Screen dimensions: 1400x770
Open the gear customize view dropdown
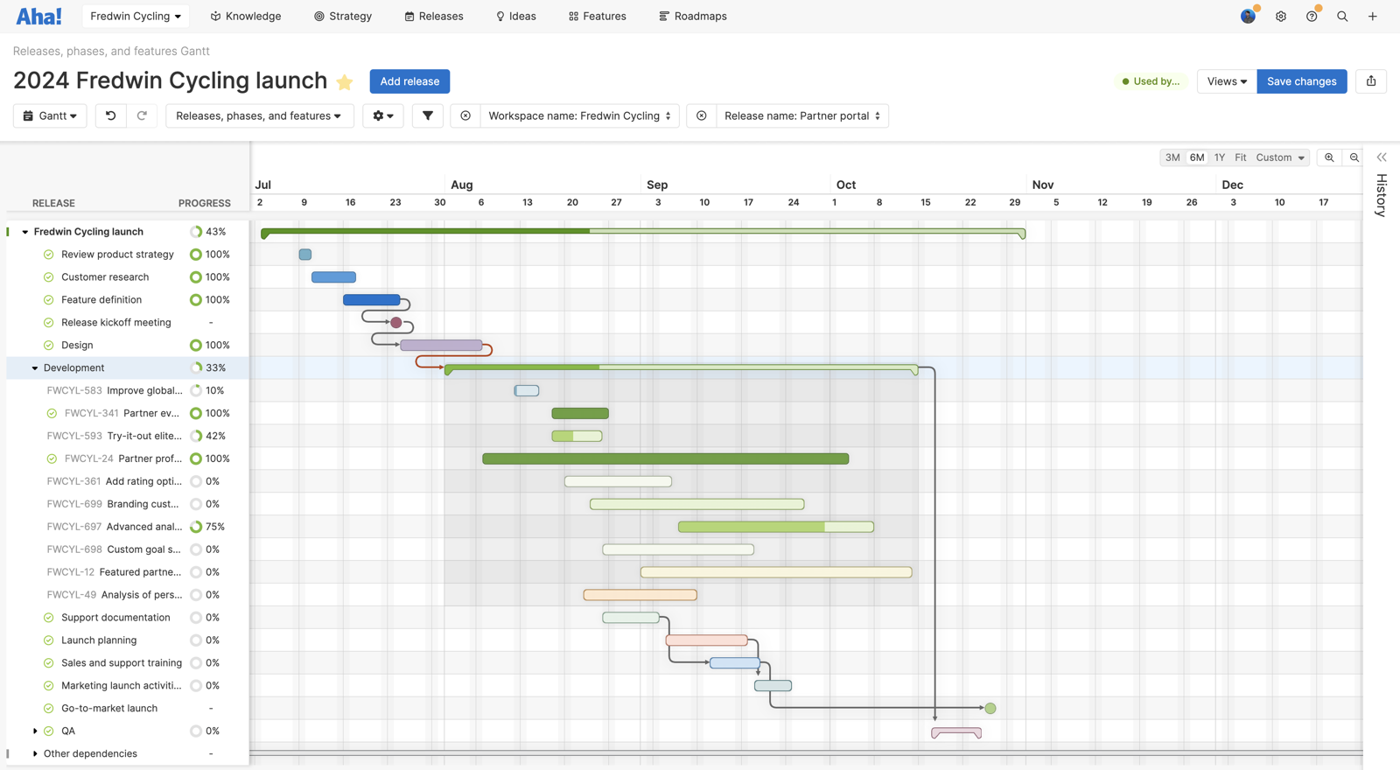pos(383,116)
